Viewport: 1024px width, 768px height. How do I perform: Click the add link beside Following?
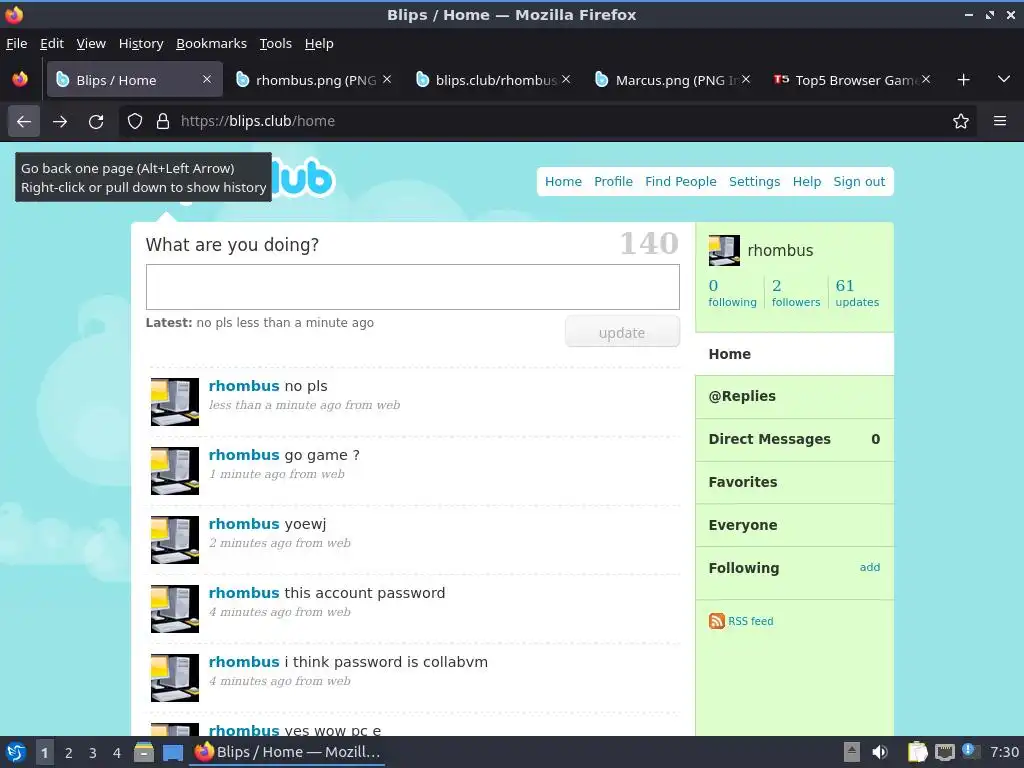pyautogui.click(x=869, y=568)
